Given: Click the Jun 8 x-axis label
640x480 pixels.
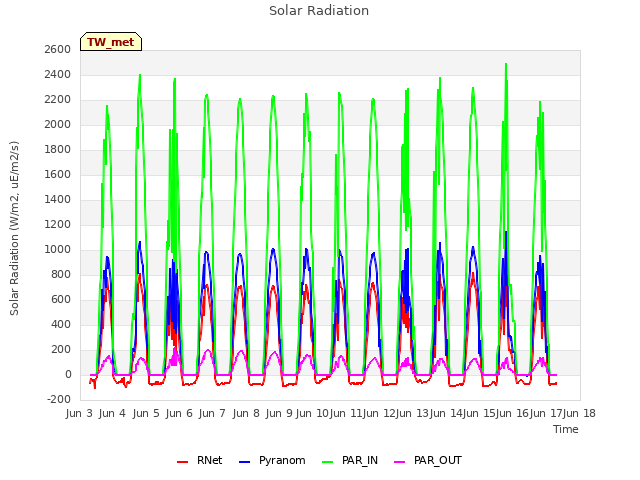Looking at the screenshot, I should click(246, 413).
